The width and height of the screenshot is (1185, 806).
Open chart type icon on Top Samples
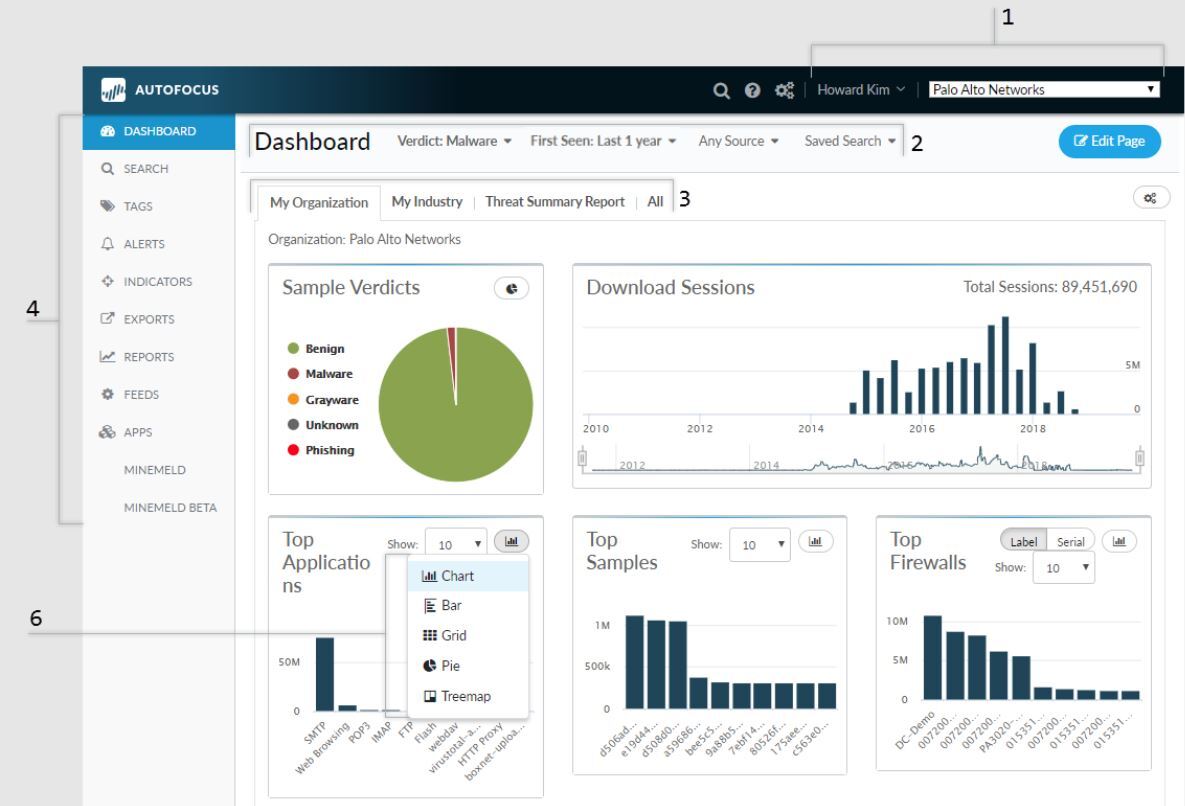pos(814,541)
